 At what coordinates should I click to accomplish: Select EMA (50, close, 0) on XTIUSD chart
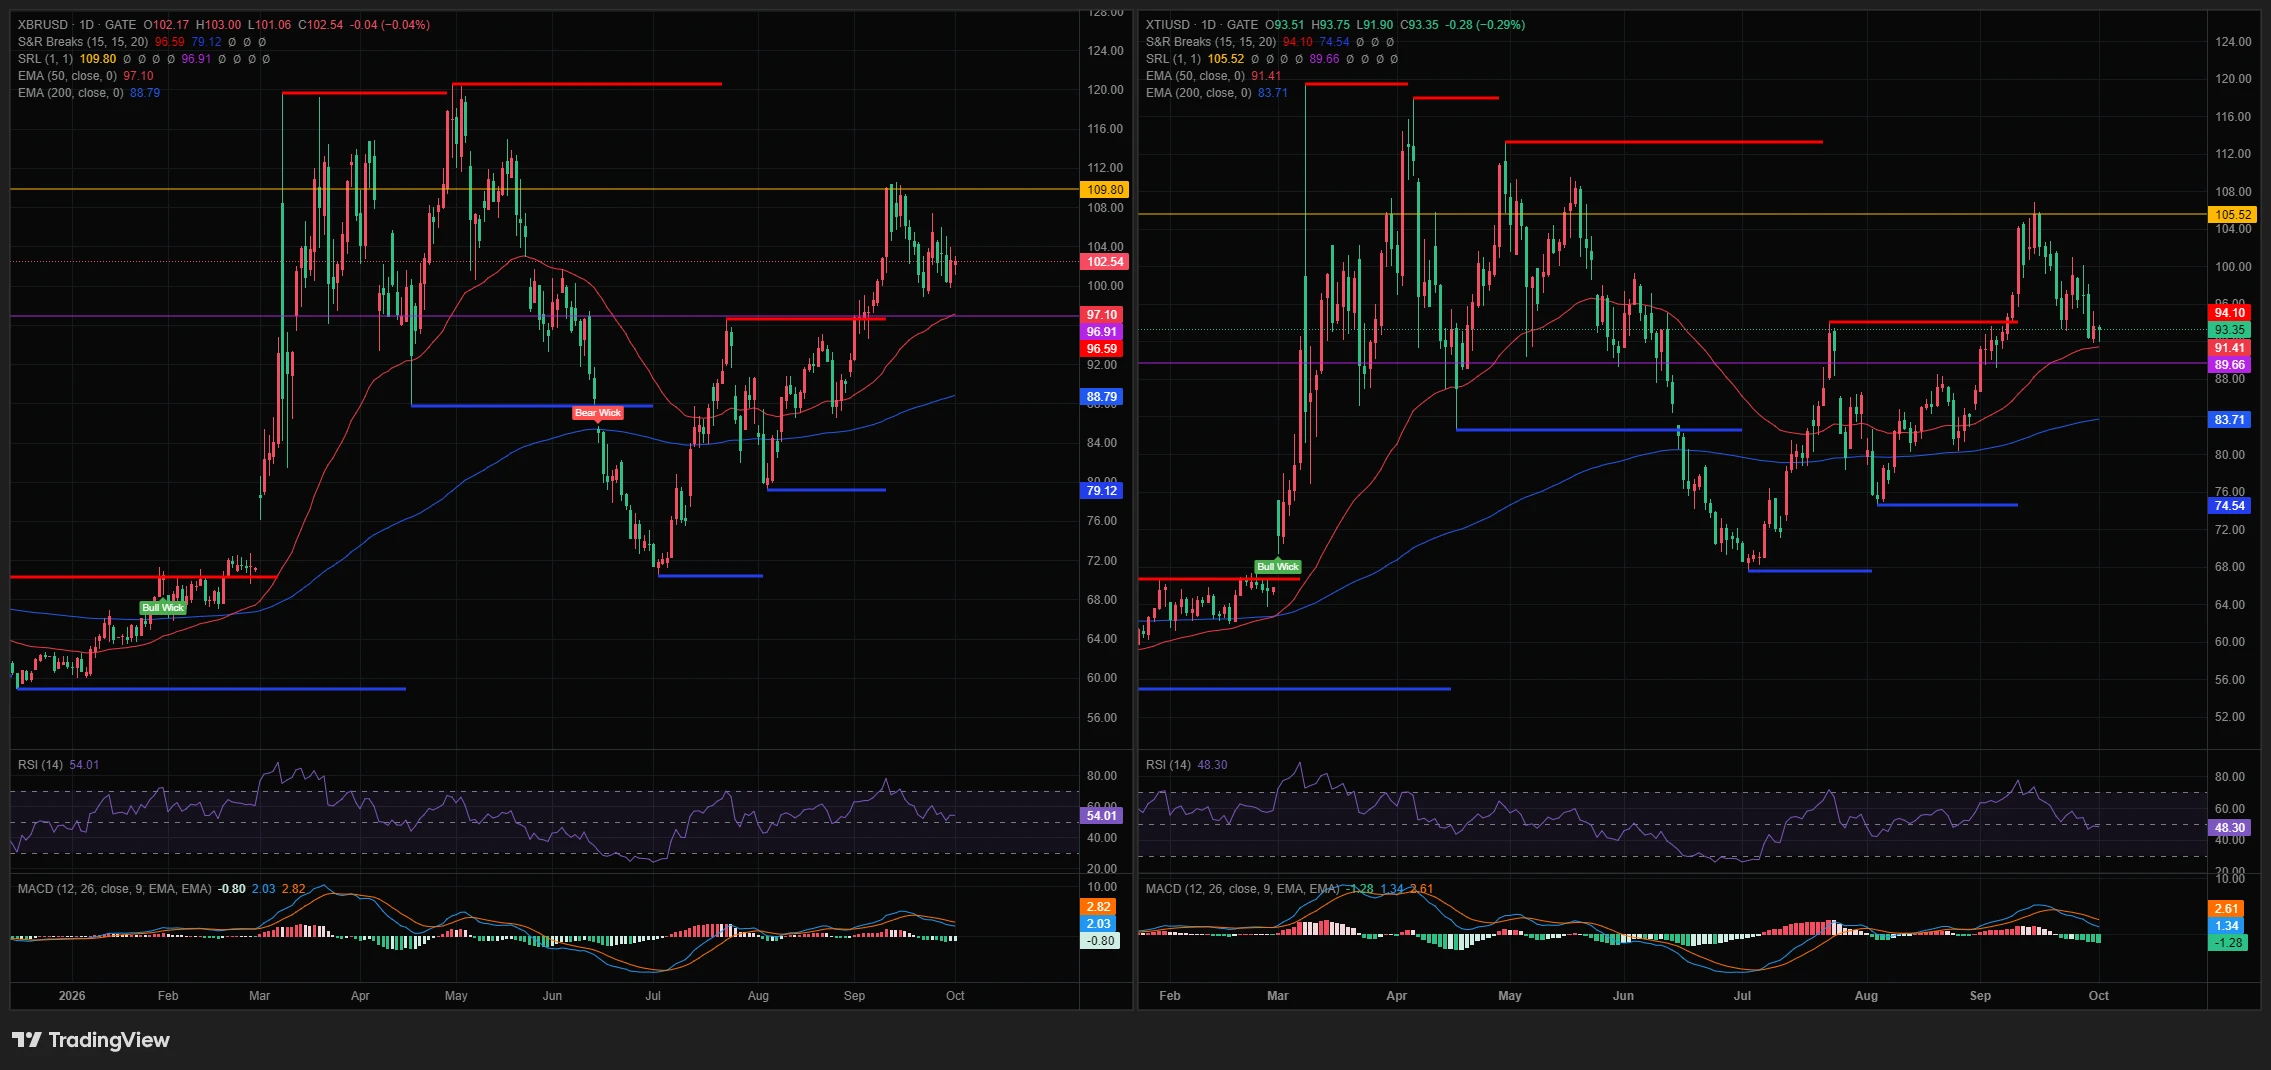1195,76
